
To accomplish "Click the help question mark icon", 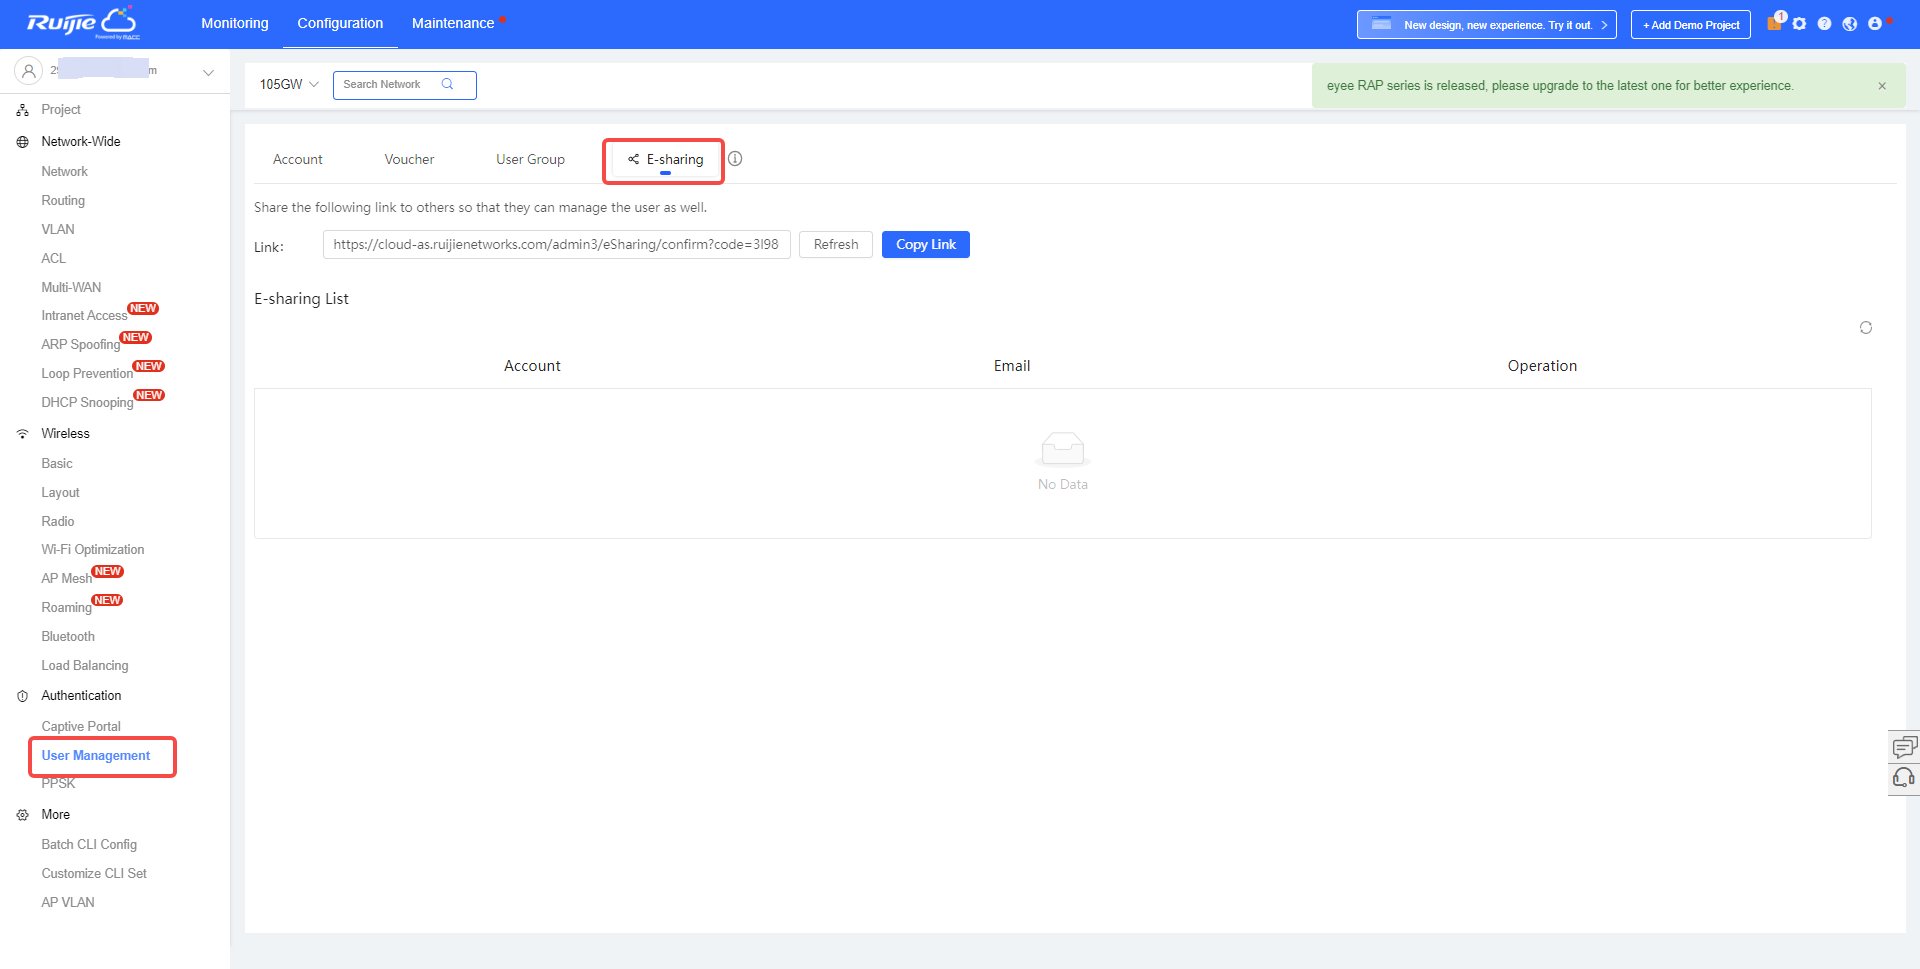I will (x=1824, y=24).
